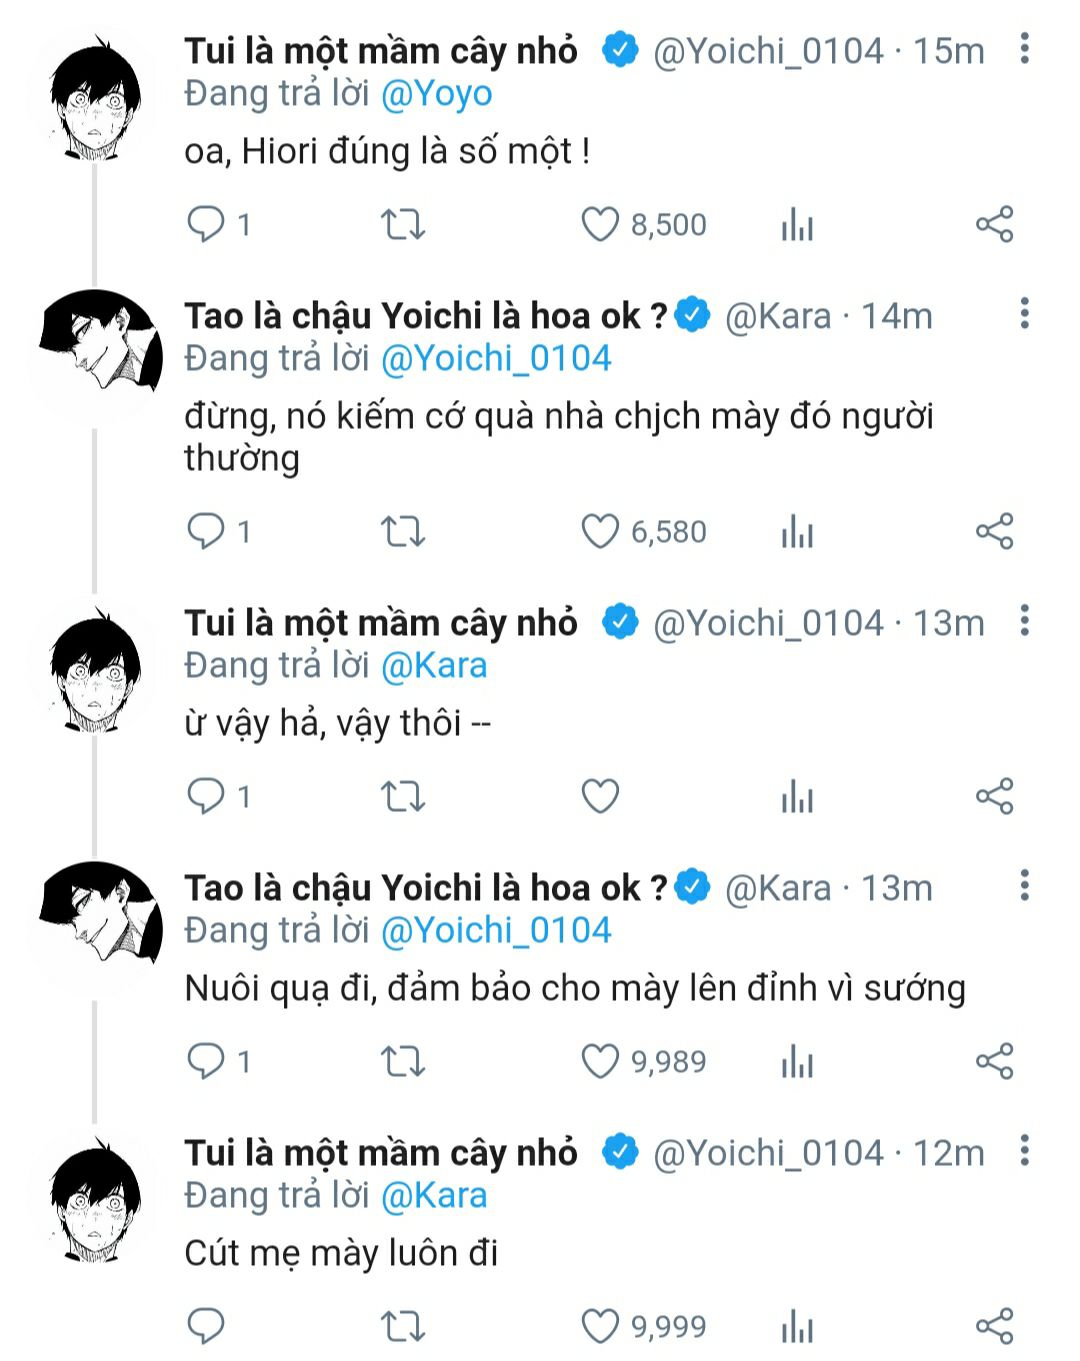
Task: Like the "ừ vậy hả, vậy thôi" tweet
Action: pyautogui.click(x=600, y=796)
